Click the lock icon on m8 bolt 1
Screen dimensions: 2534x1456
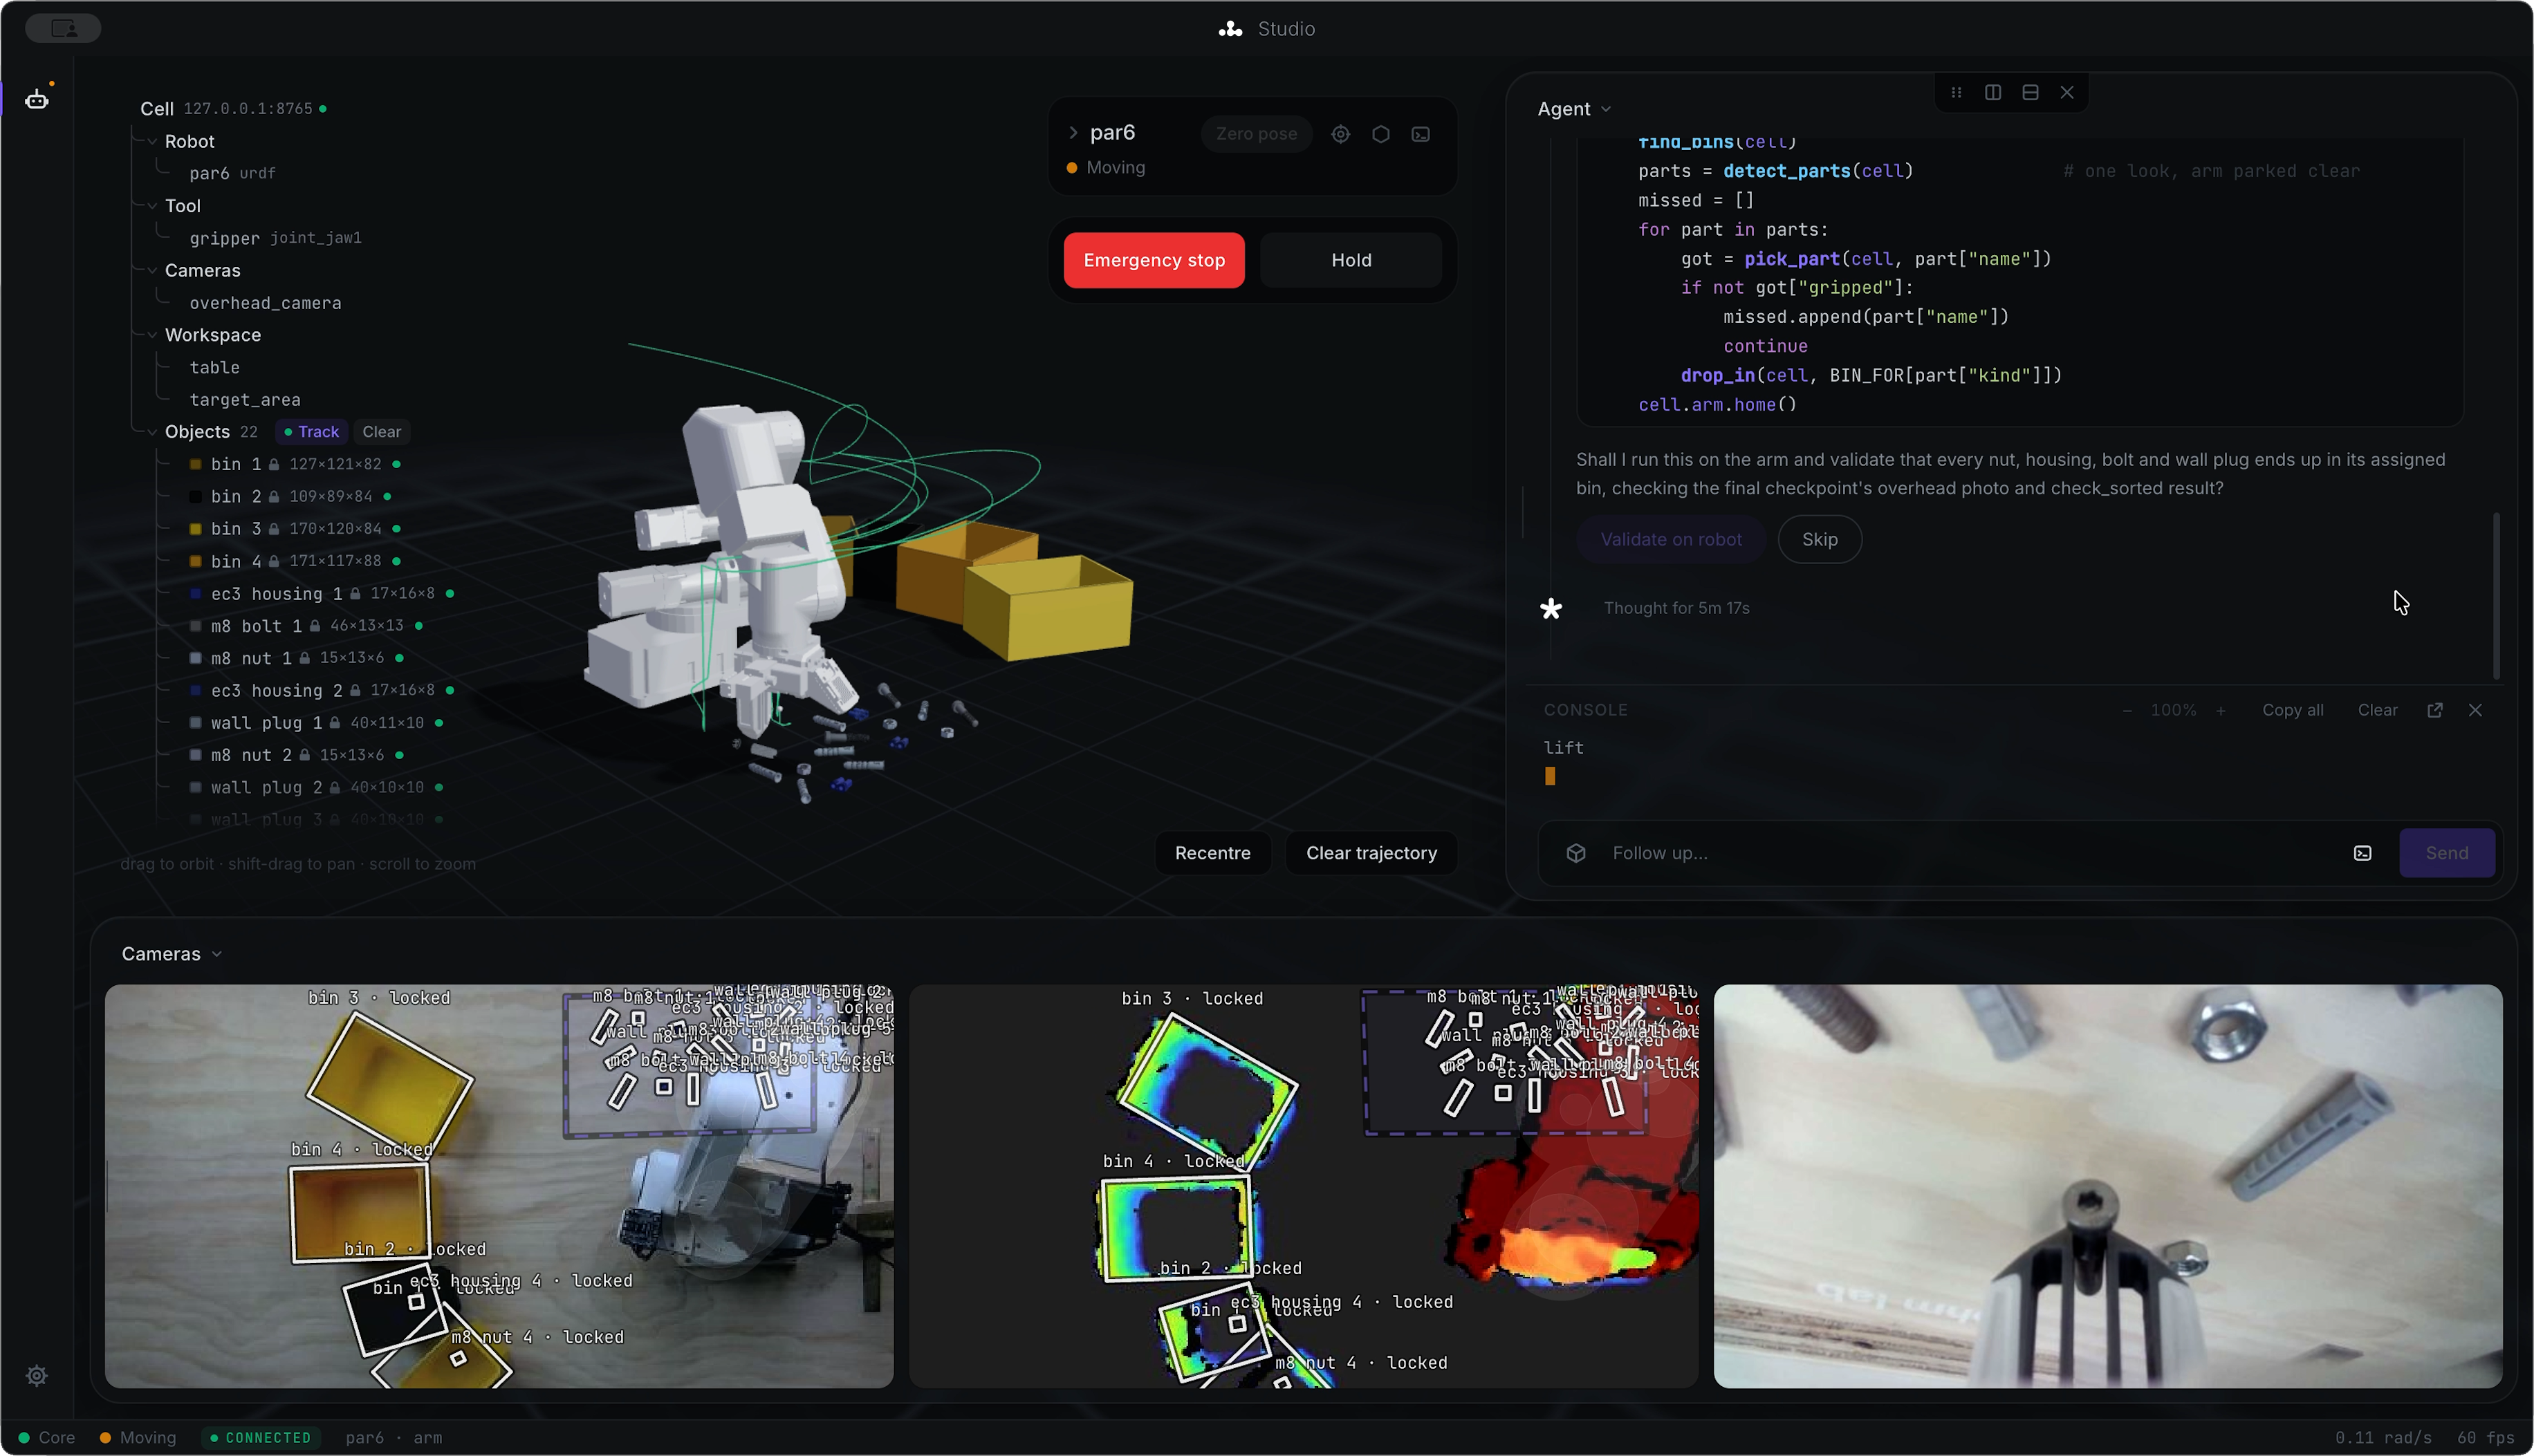[315, 626]
